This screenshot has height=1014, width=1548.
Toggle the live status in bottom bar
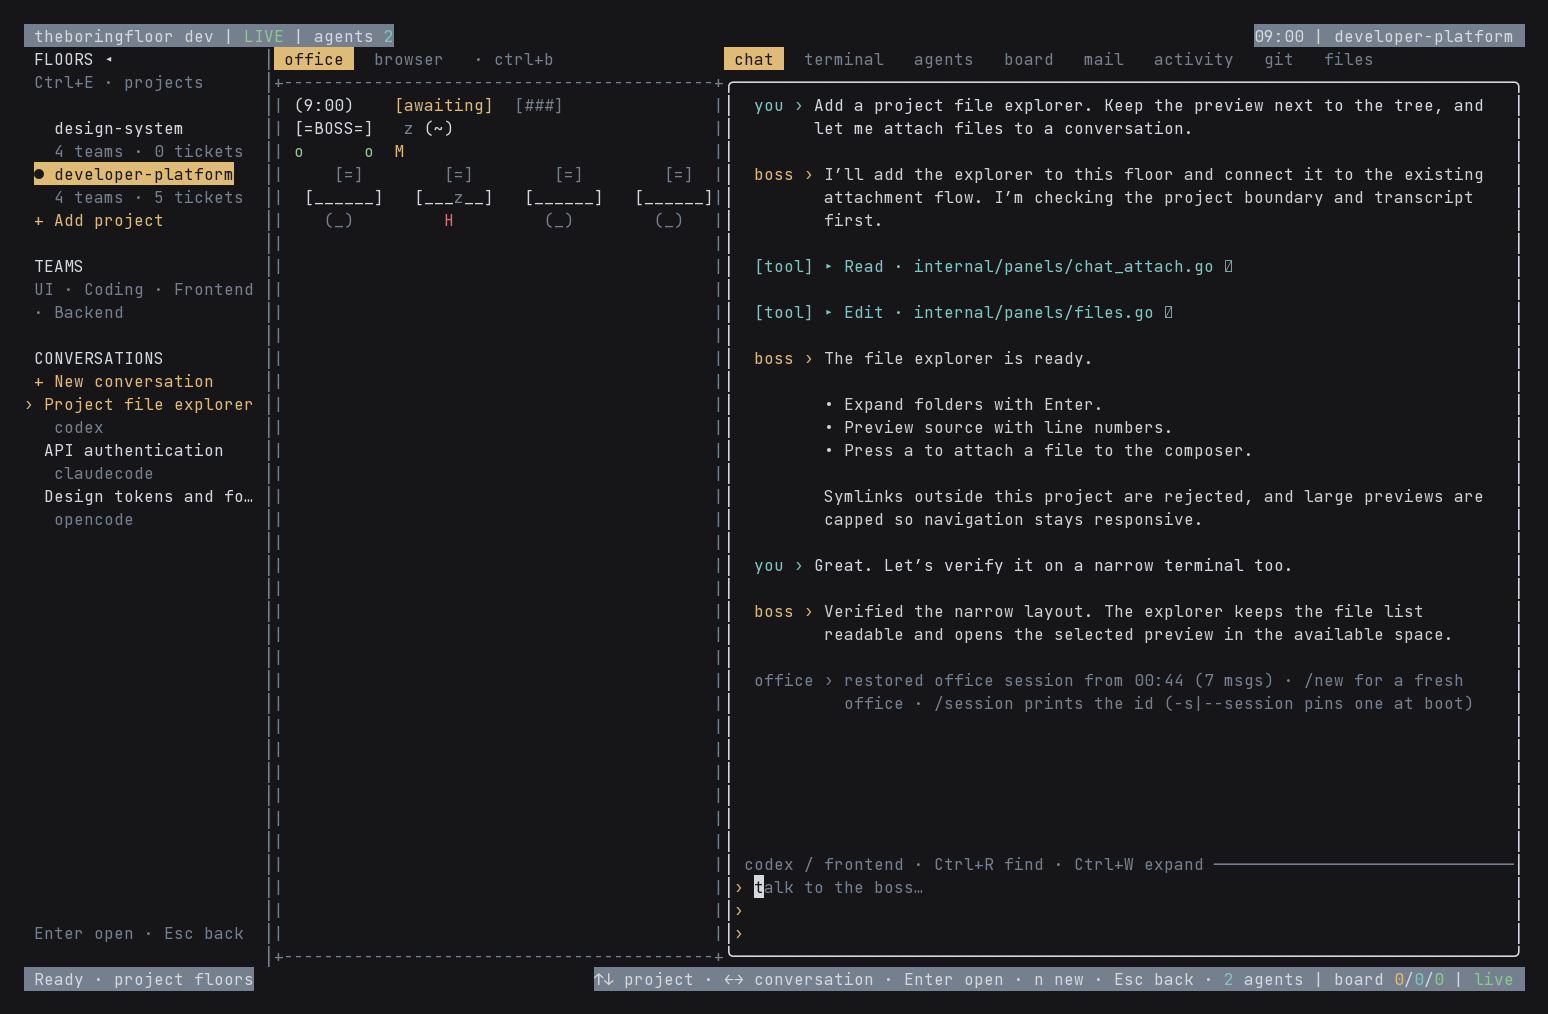[x=1494, y=979]
